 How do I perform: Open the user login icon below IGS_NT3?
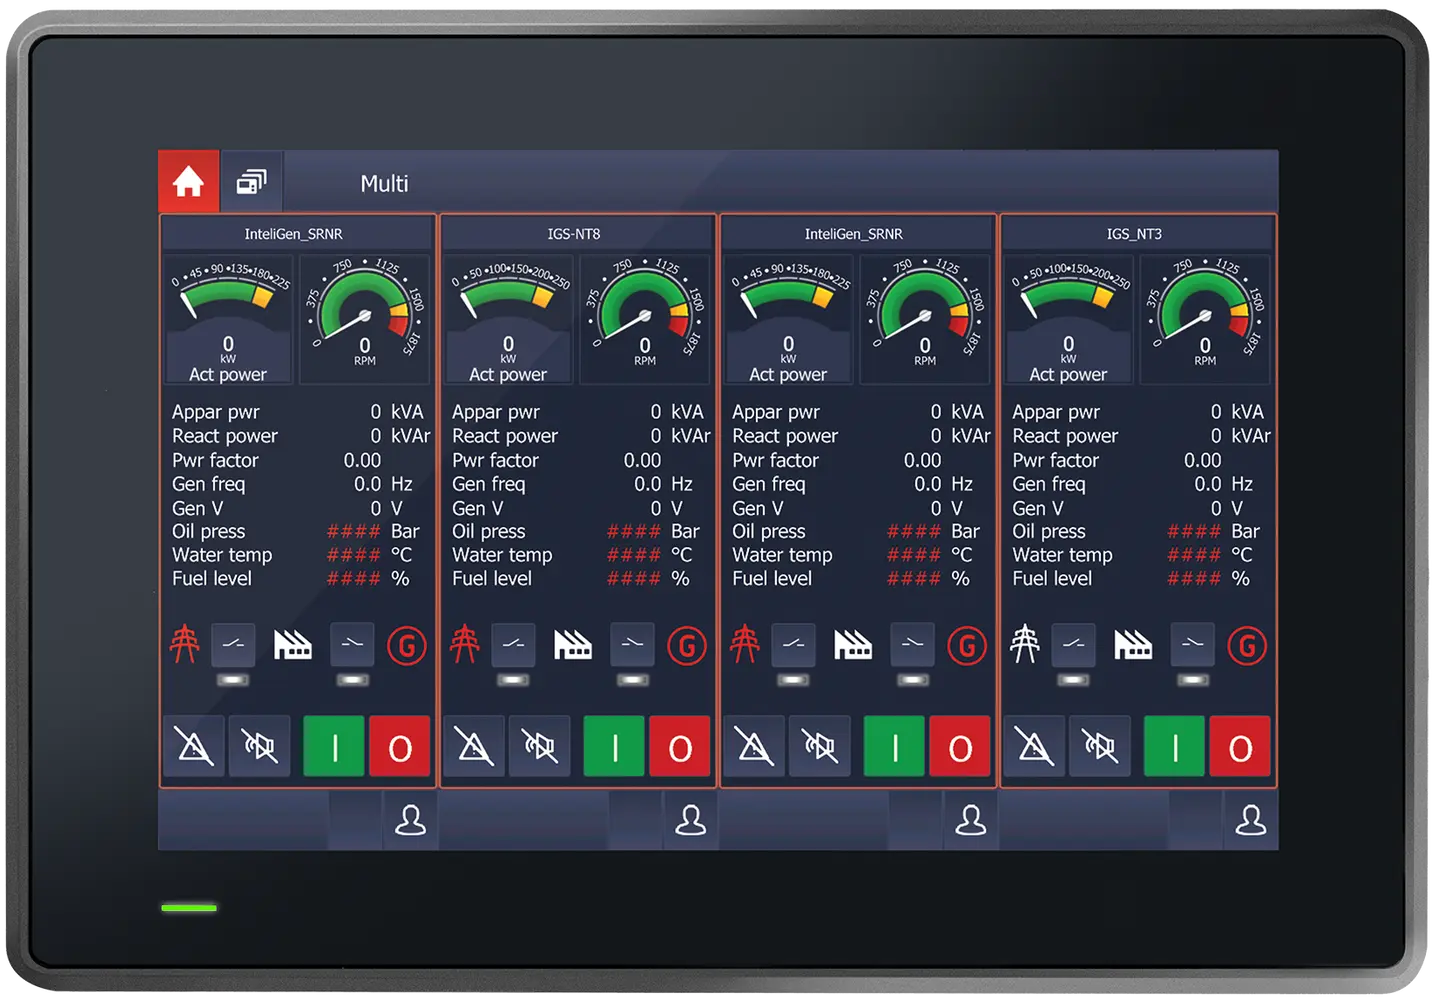click(x=1250, y=820)
